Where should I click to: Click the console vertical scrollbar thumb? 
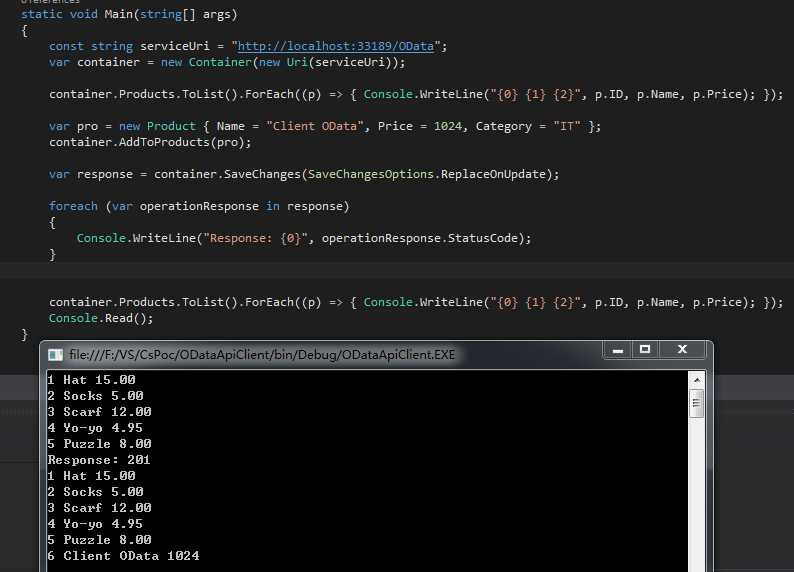[x=697, y=403]
